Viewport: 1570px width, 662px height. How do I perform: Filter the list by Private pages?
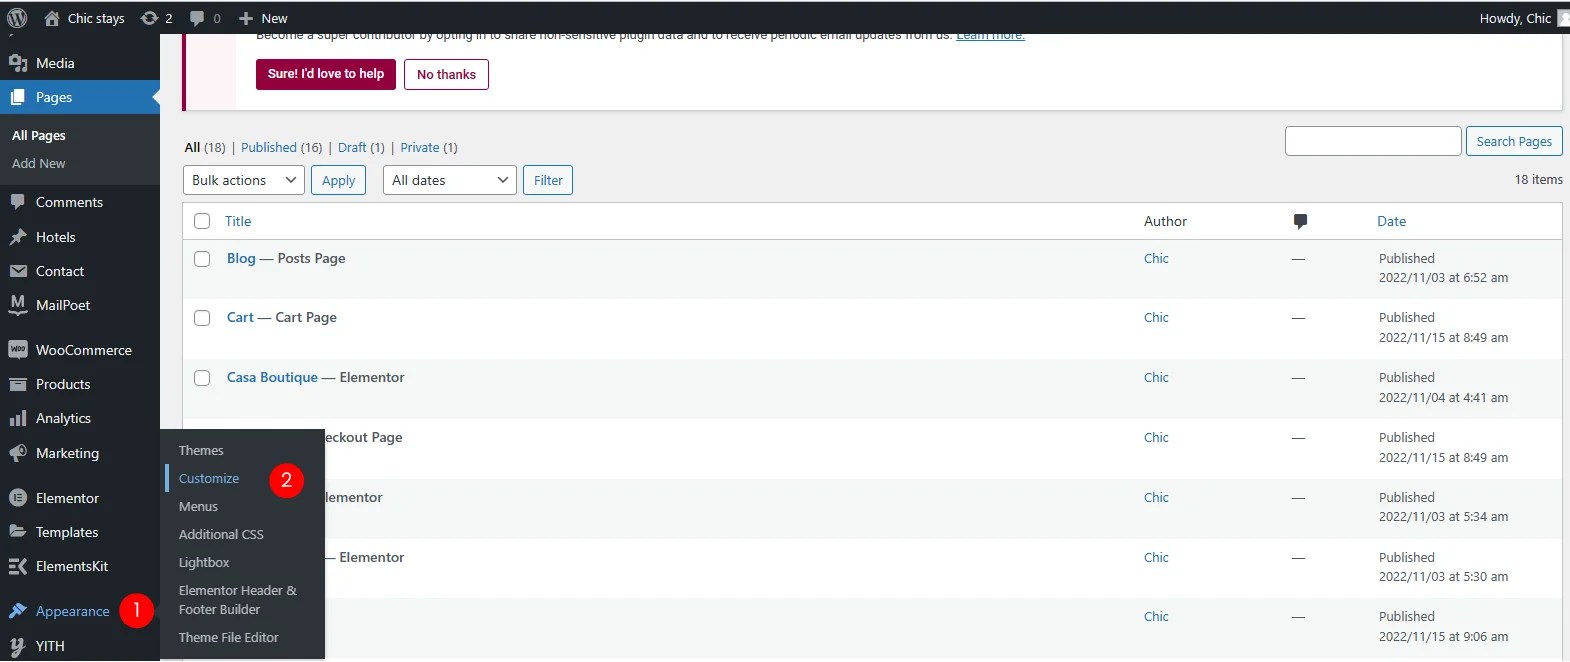(420, 147)
